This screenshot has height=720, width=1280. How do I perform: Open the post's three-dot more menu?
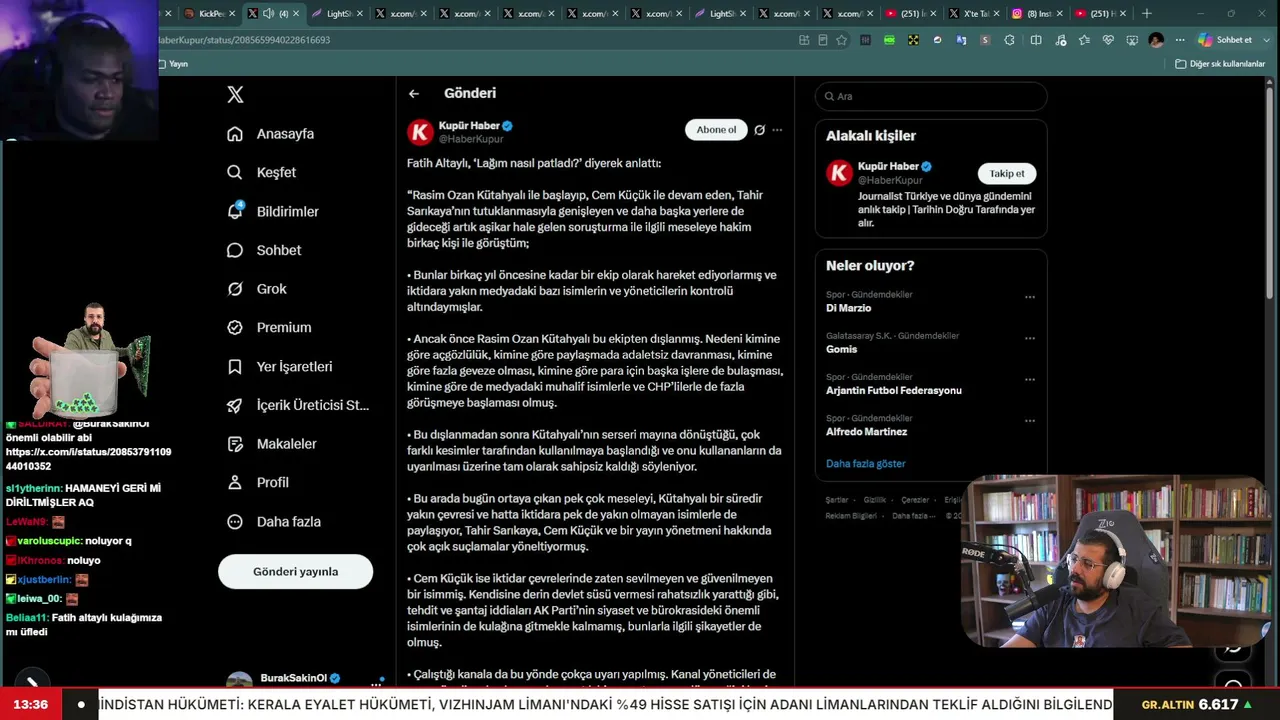pyautogui.click(x=777, y=130)
